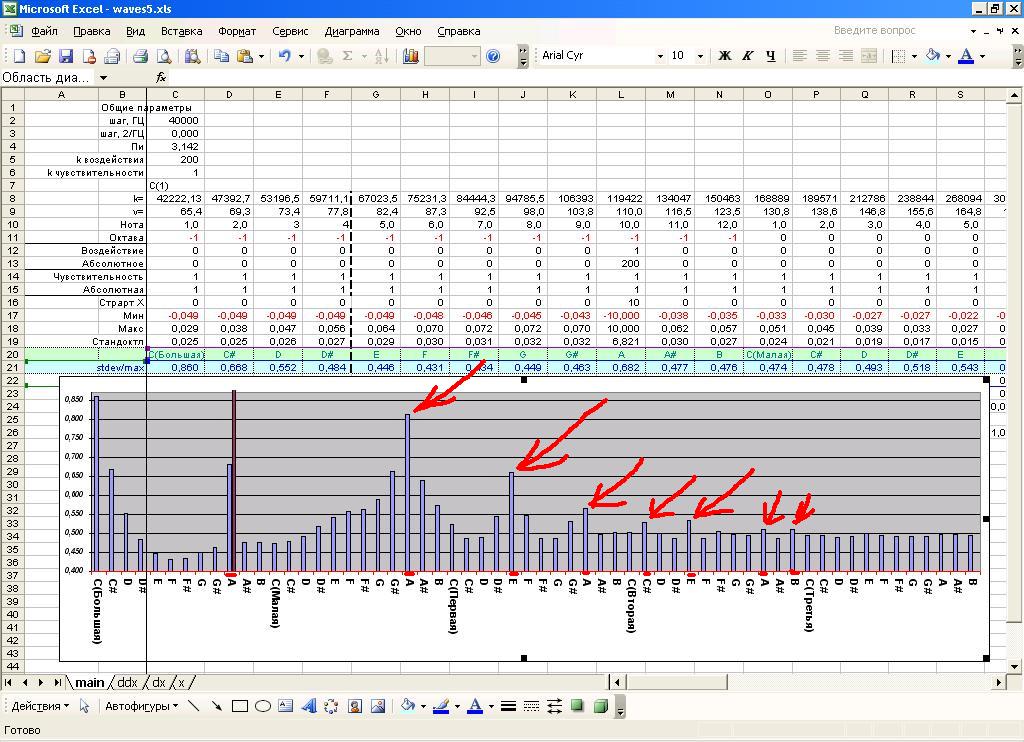Click the Действия button

point(36,706)
